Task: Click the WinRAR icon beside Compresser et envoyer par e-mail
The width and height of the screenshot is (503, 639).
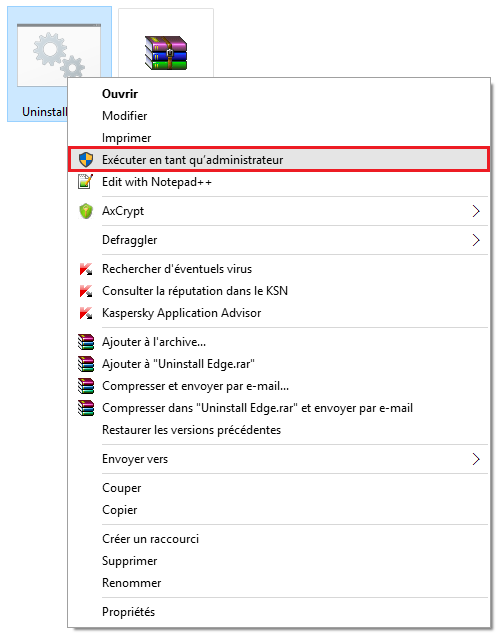Action: coord(86,386)
